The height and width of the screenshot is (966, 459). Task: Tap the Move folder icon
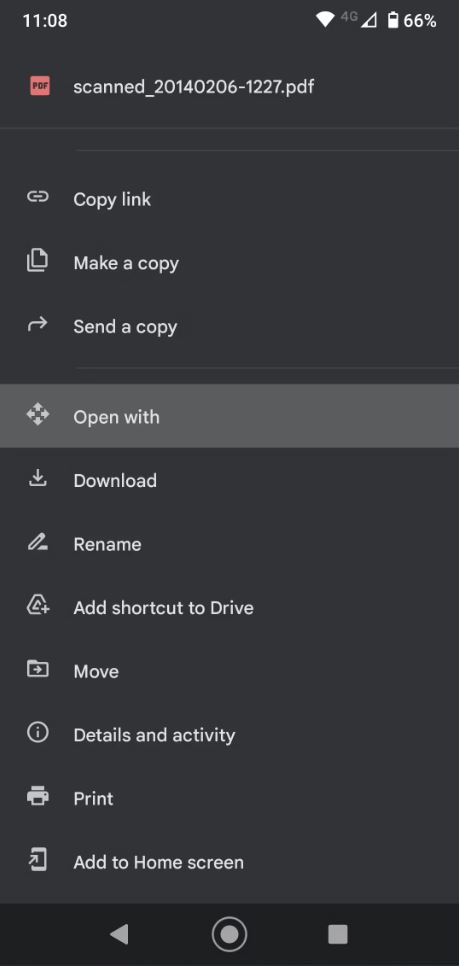38,669
